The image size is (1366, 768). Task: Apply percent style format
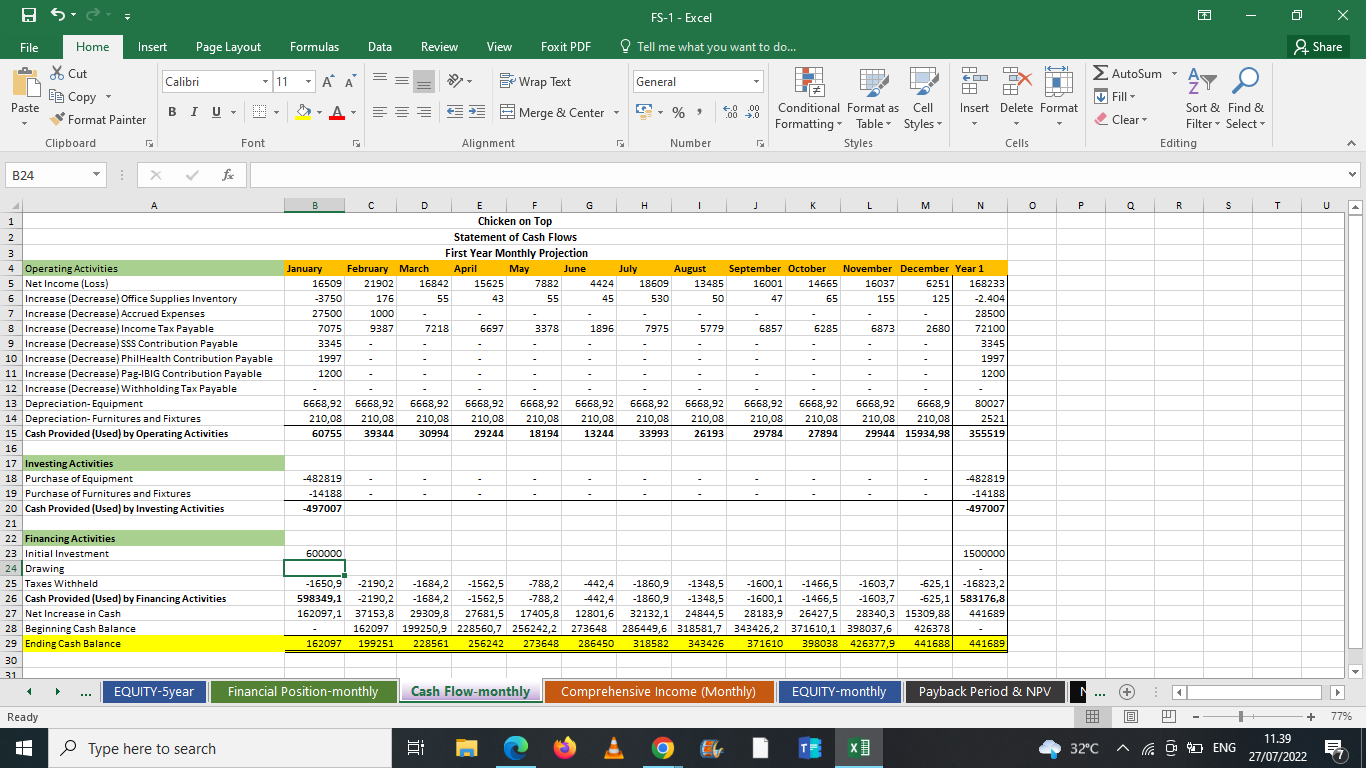678,113
